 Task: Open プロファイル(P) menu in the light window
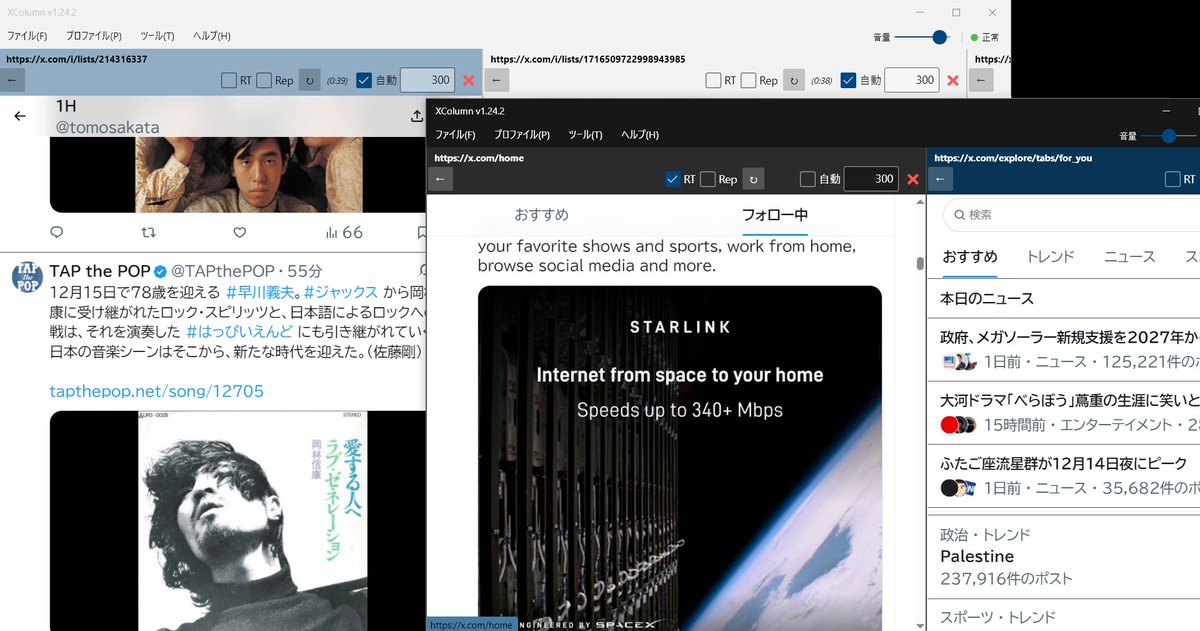tap(93, 36)
